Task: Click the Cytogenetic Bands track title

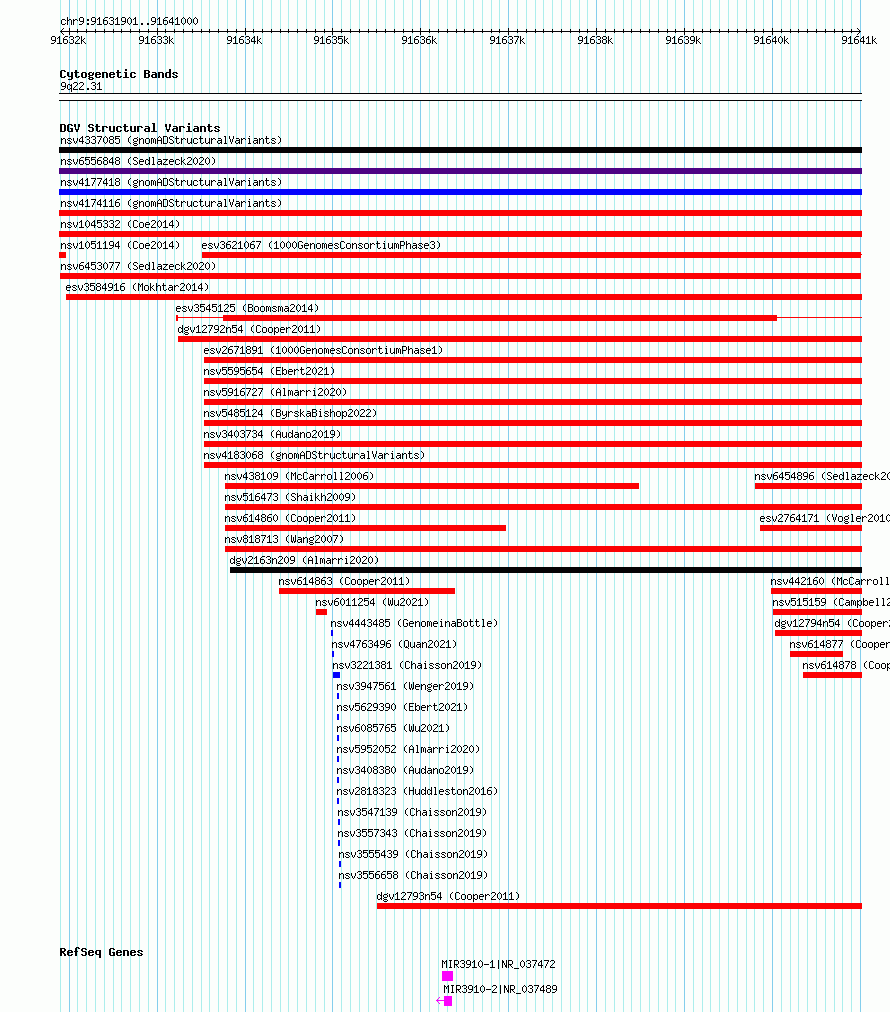Action: [x=119, y=74]
